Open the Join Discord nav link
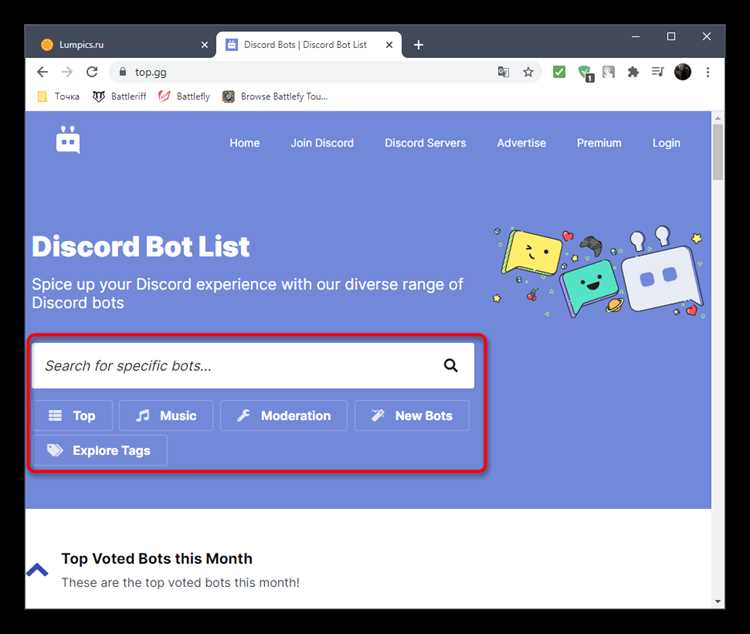 [322, 143]
